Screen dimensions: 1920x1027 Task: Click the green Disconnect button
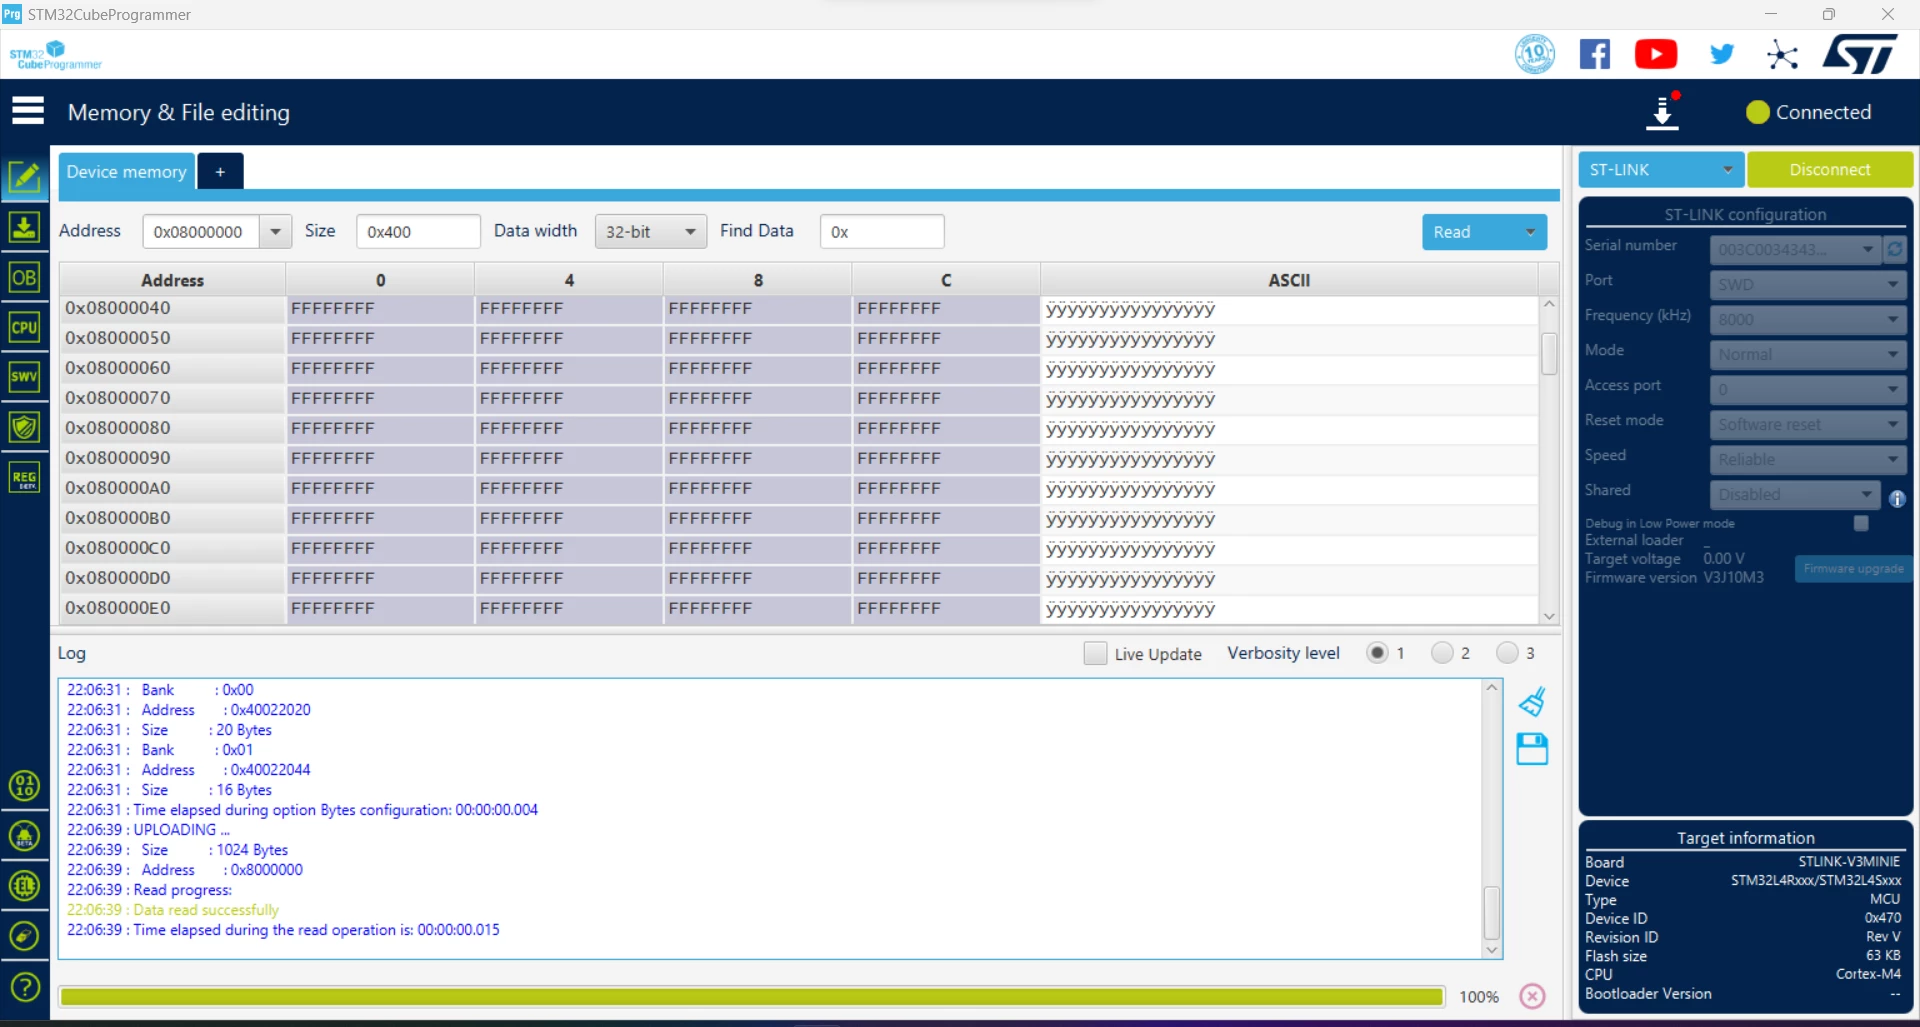pyautogui.click(x=1830, y=170)
